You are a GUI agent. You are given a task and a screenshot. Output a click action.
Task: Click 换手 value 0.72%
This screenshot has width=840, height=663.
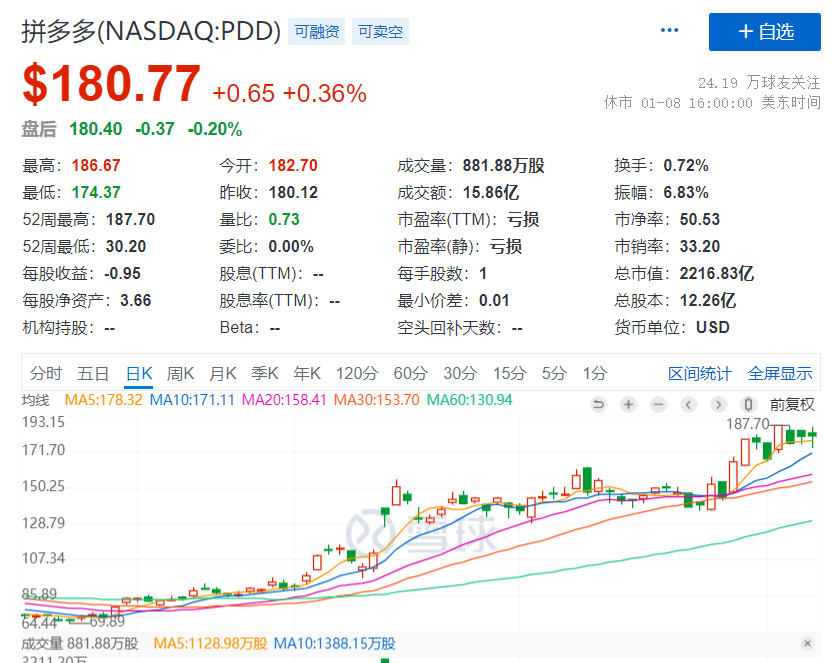tap(686, 165)
